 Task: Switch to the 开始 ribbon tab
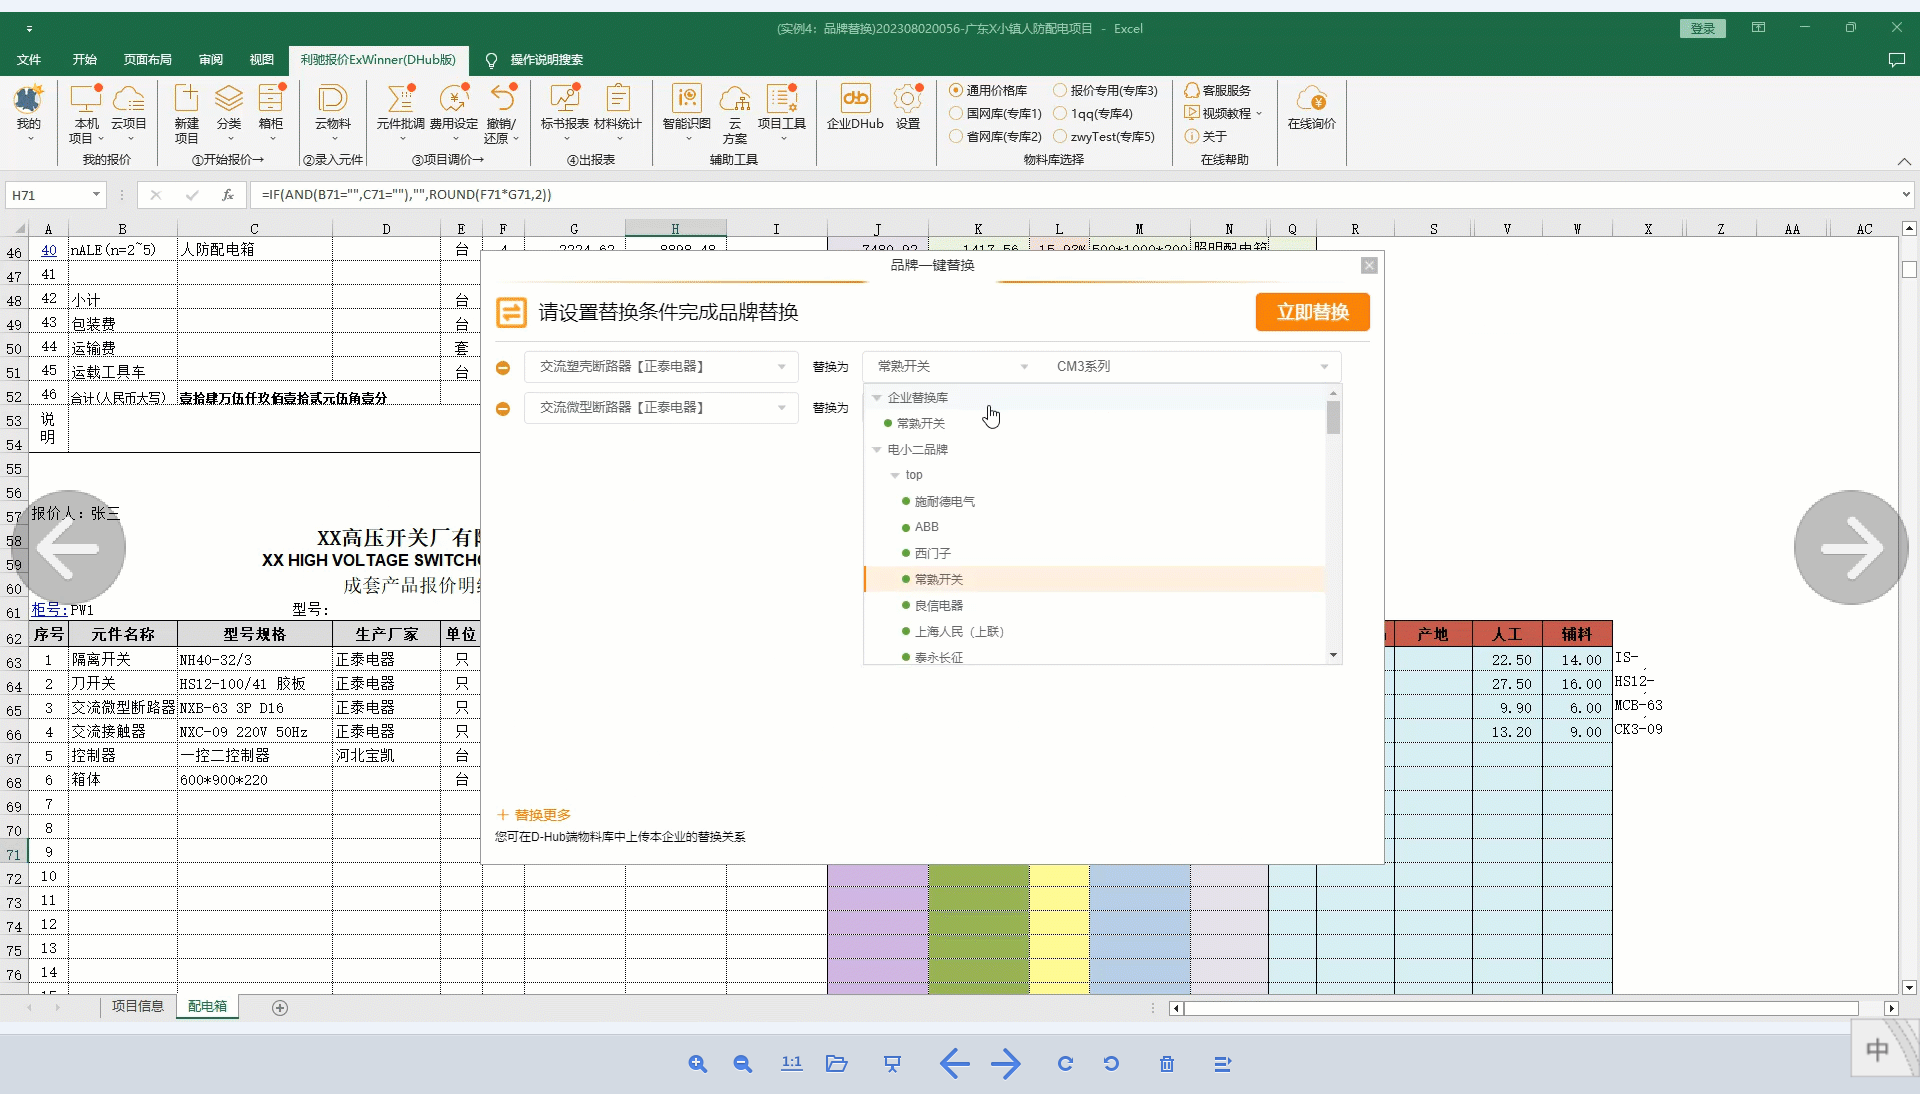coord(85,60)
